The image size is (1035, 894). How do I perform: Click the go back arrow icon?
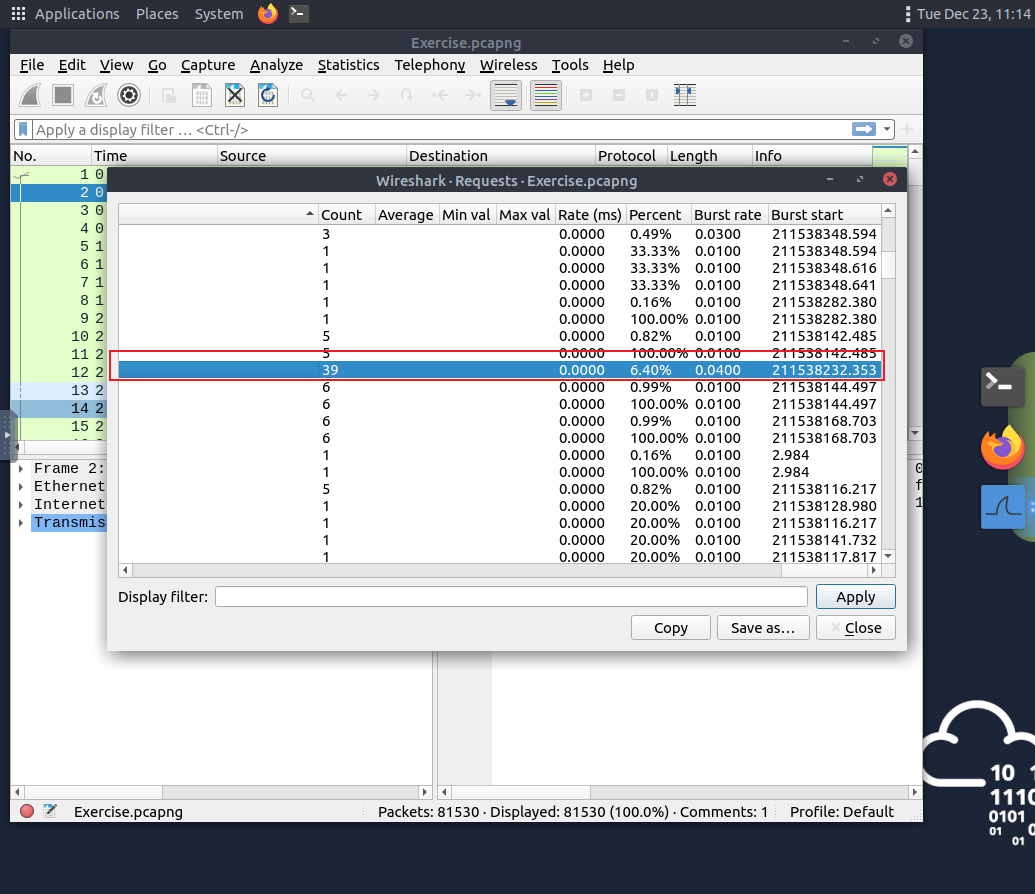[x=341, y=96]
